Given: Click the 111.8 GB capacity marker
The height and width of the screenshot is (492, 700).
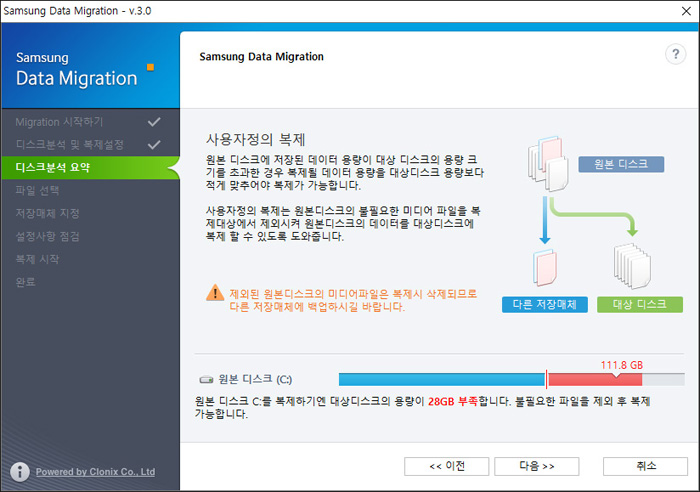Looking at the screenshot, I should pyautogui.click(x=621, y=365).
